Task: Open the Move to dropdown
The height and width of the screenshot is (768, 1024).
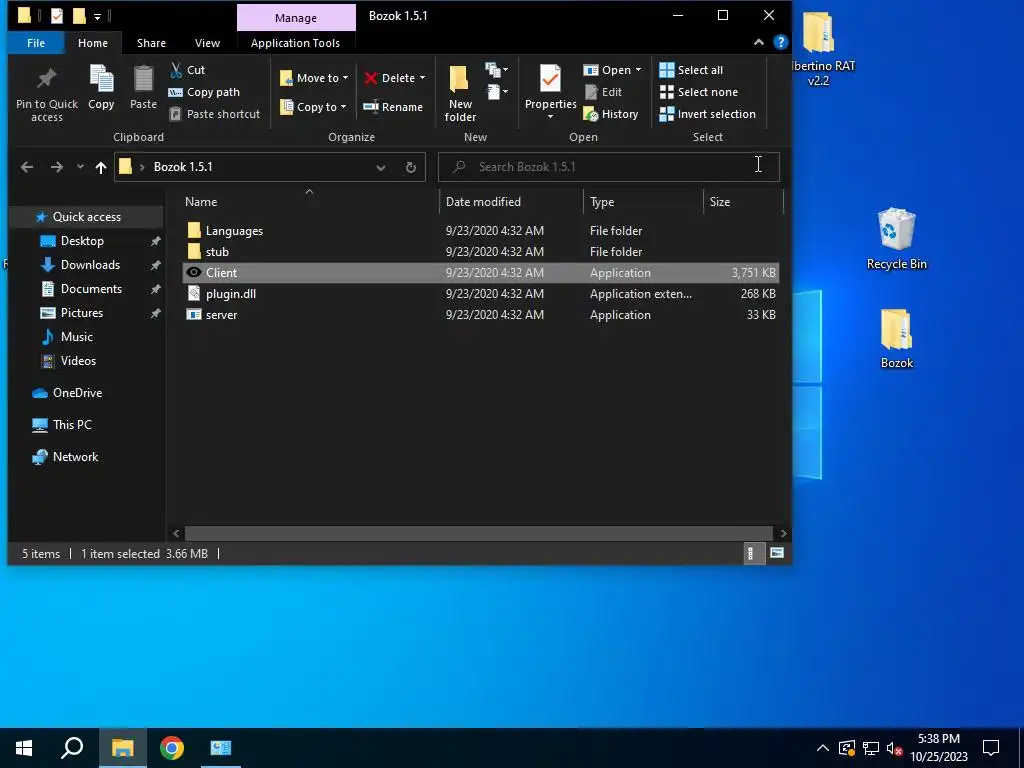Action: point(313,78)
